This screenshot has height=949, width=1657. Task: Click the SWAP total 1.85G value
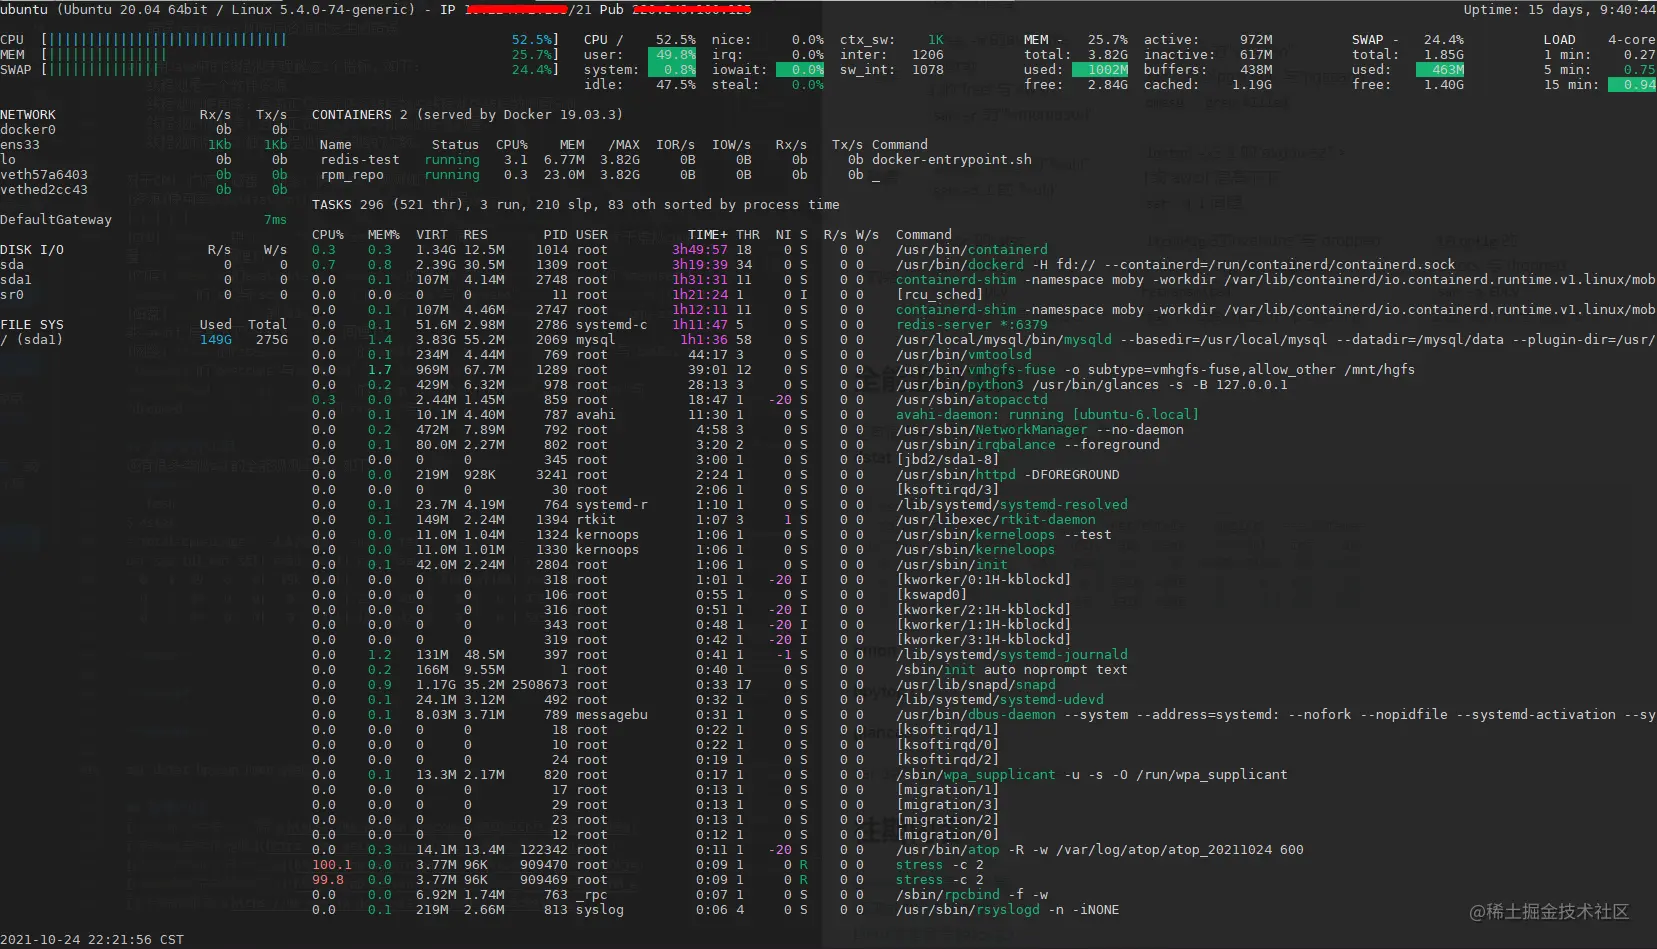pos(1444,55)
